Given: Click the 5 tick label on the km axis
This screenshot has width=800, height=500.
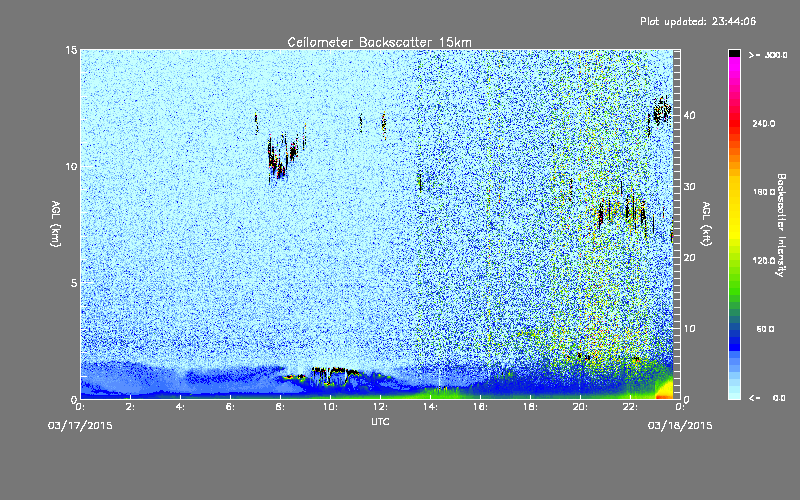Looking at the screenshot, I should point(74,283).
